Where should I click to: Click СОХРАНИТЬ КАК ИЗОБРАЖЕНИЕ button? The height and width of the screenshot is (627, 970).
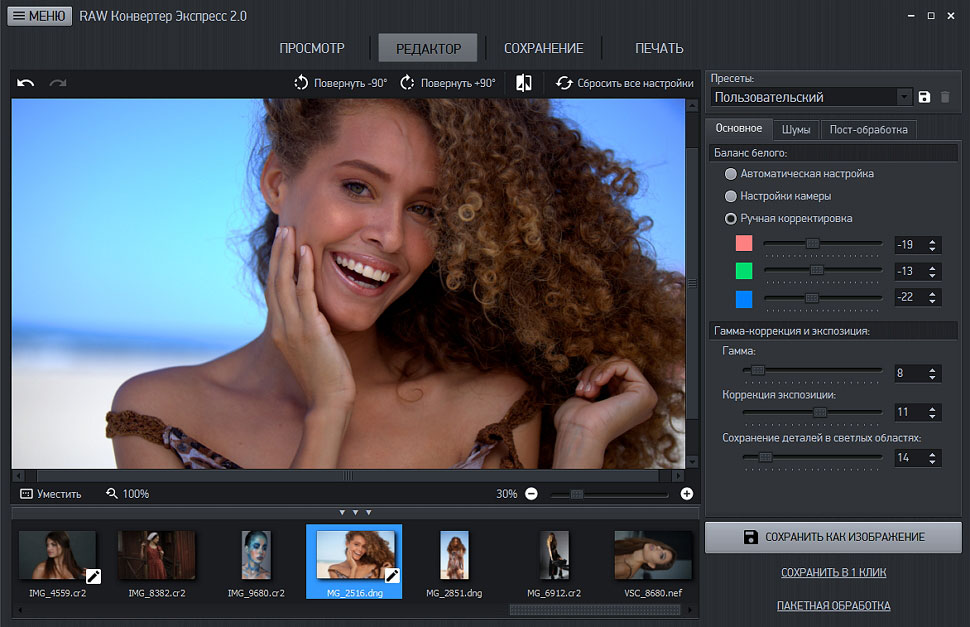point(833,537)
